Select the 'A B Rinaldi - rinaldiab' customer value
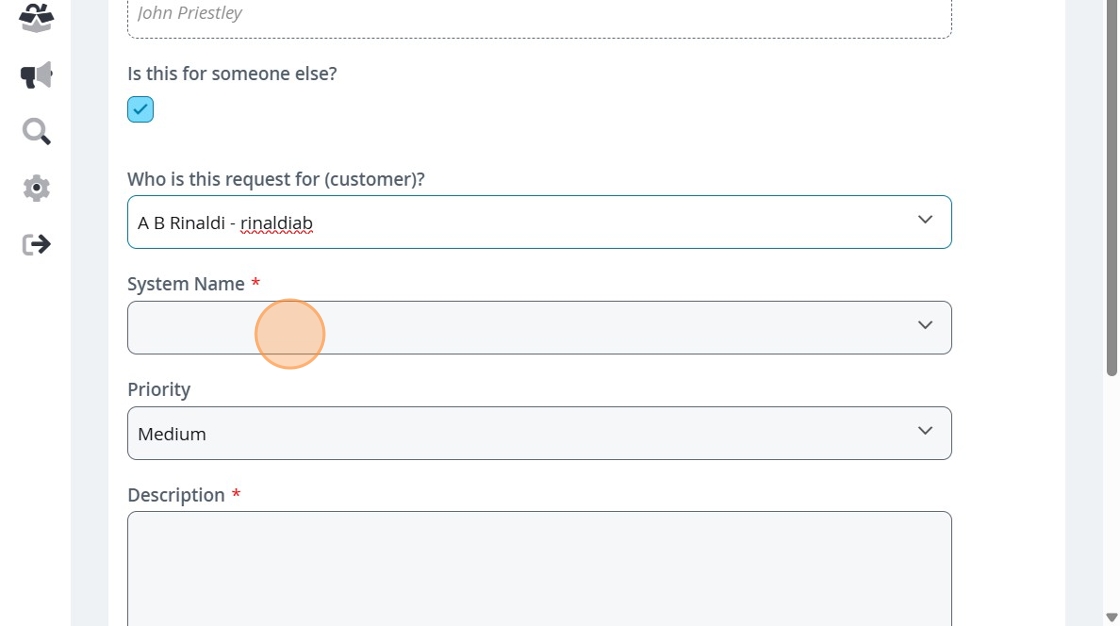This screenshot has width=1120, height=626. (225, 223)
